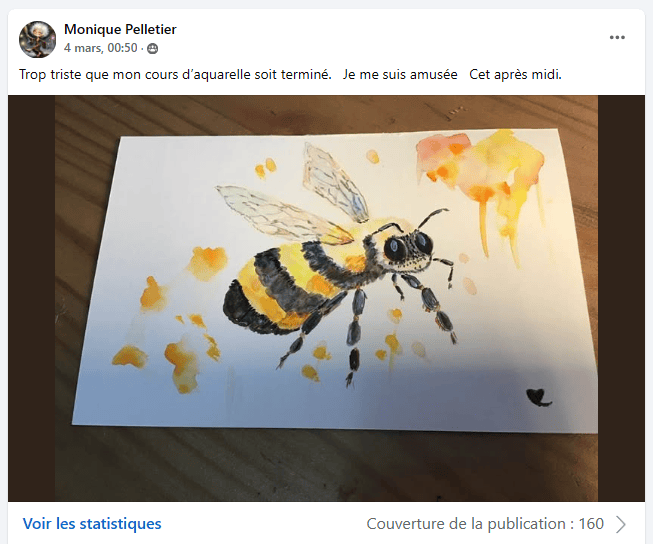The height and width of the screenshot is (544, 653).
Task: Click 'Voir les statistiques' link
Action: tap(92, 524)
